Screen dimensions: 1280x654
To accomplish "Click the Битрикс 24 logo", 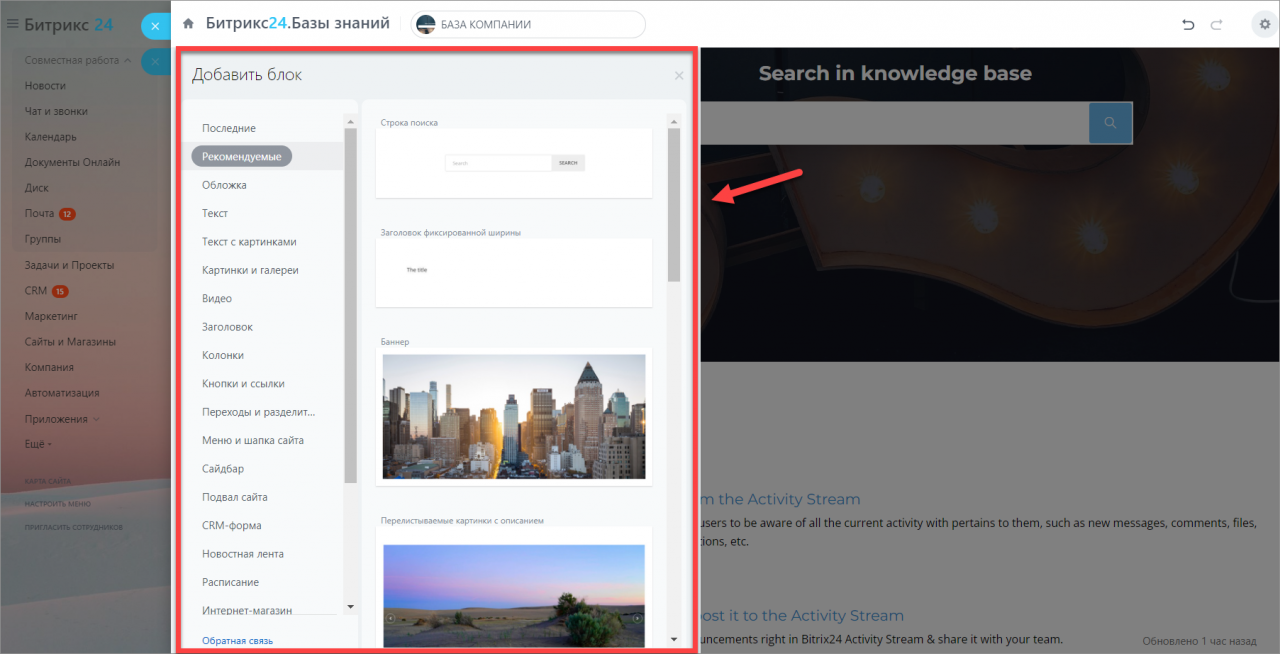I will pos(69,24).
